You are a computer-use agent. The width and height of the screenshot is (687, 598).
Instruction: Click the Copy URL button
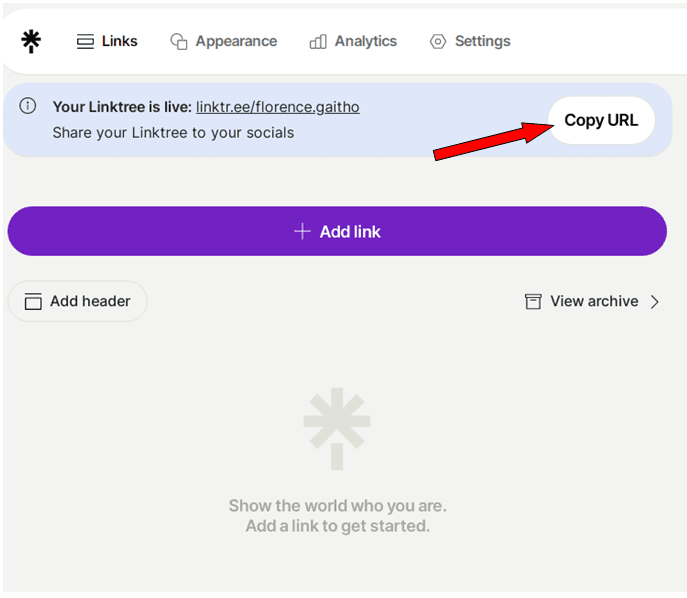pyautogui.click(x=601, y=120)
